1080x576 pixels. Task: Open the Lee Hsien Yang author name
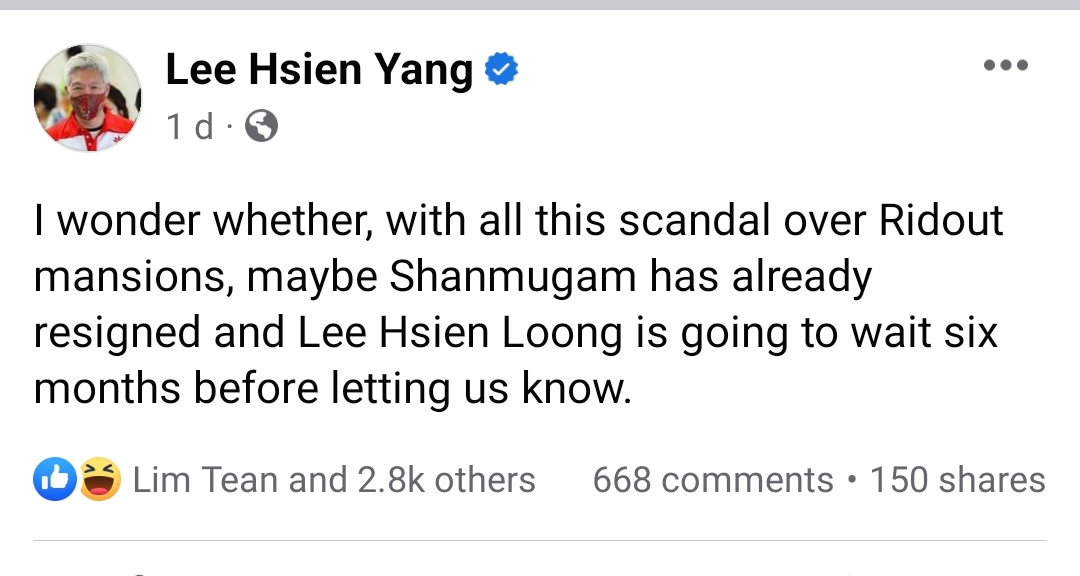[x=319, y=70]
